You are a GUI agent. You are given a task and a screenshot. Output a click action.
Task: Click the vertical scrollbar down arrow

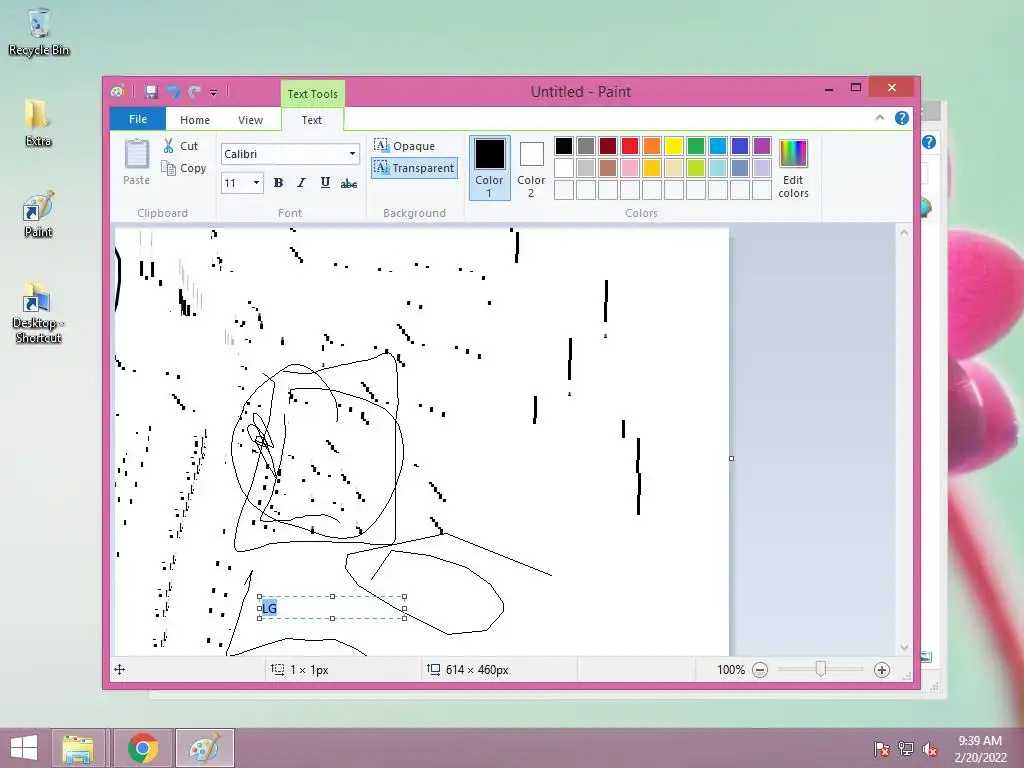[x=904, y=648]
